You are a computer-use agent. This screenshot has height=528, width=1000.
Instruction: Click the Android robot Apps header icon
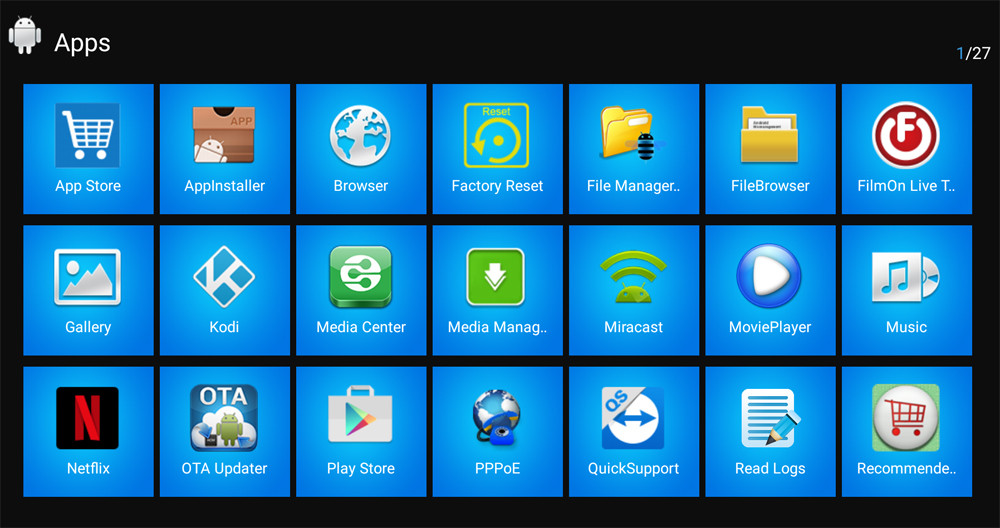click(x=25, y=36)
